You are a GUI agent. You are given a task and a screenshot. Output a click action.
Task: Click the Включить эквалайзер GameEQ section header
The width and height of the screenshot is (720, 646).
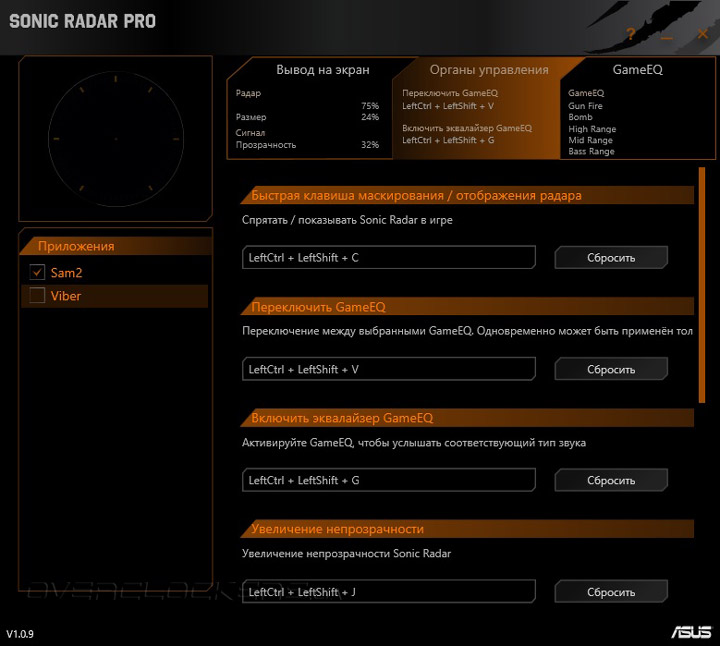[x=467, y=418]
